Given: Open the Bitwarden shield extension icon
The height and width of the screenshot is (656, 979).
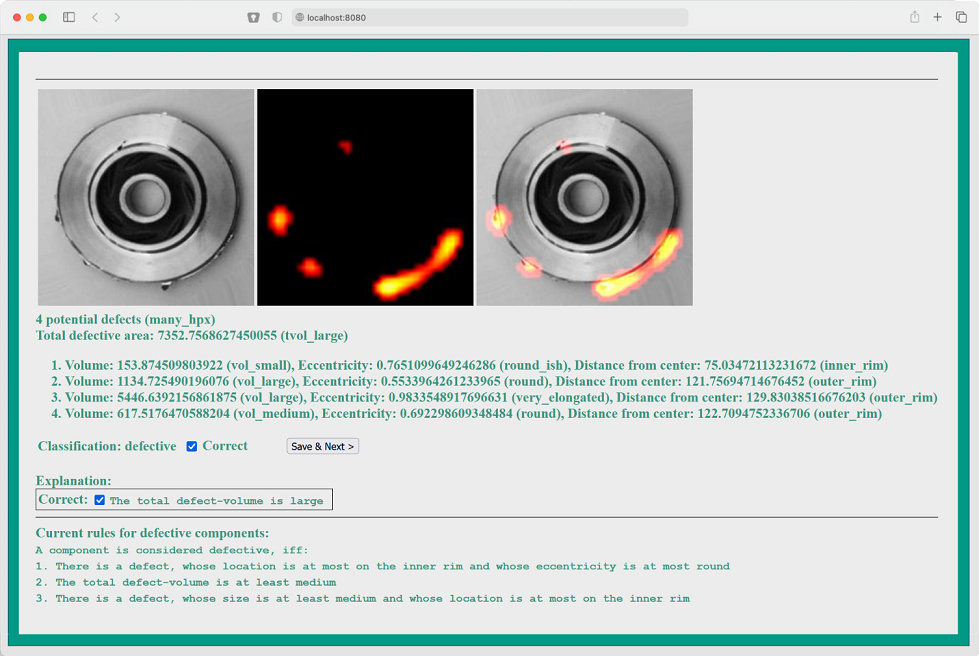Looking at the screenshot, I should (254, 17).
